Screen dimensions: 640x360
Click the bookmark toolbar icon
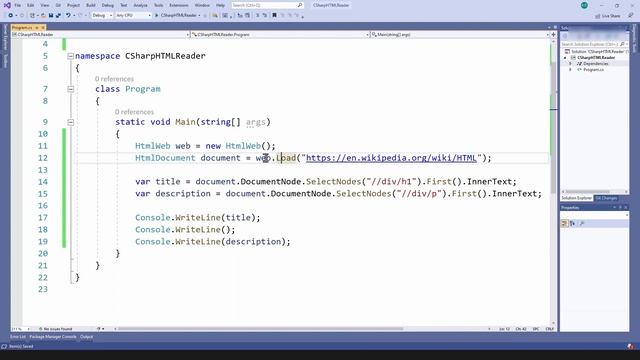pyautogui.click(x=274, y=16)
